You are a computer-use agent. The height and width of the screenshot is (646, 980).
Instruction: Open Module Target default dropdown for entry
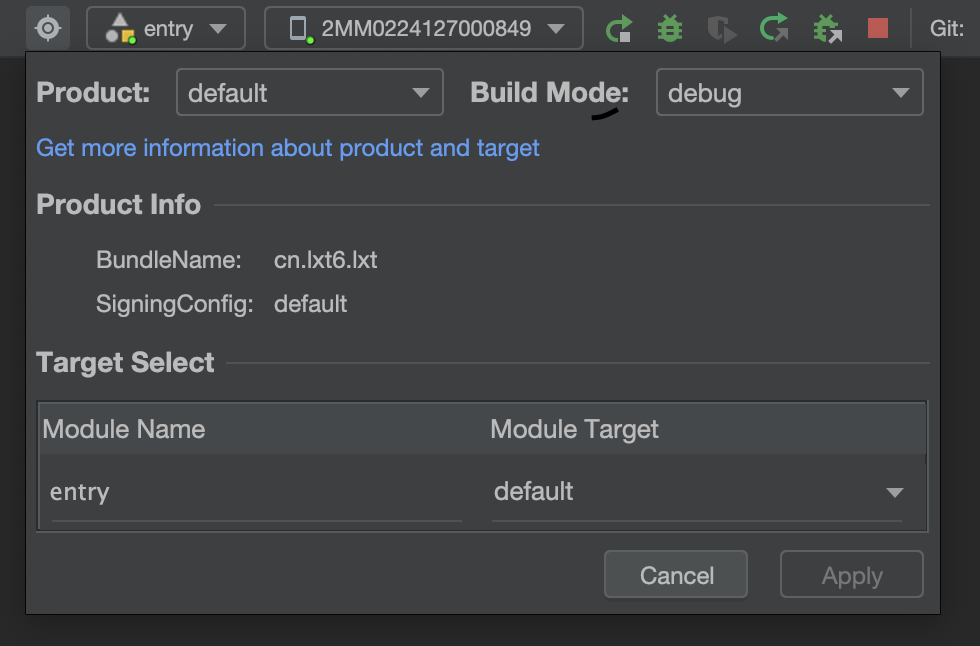point(698,492)
